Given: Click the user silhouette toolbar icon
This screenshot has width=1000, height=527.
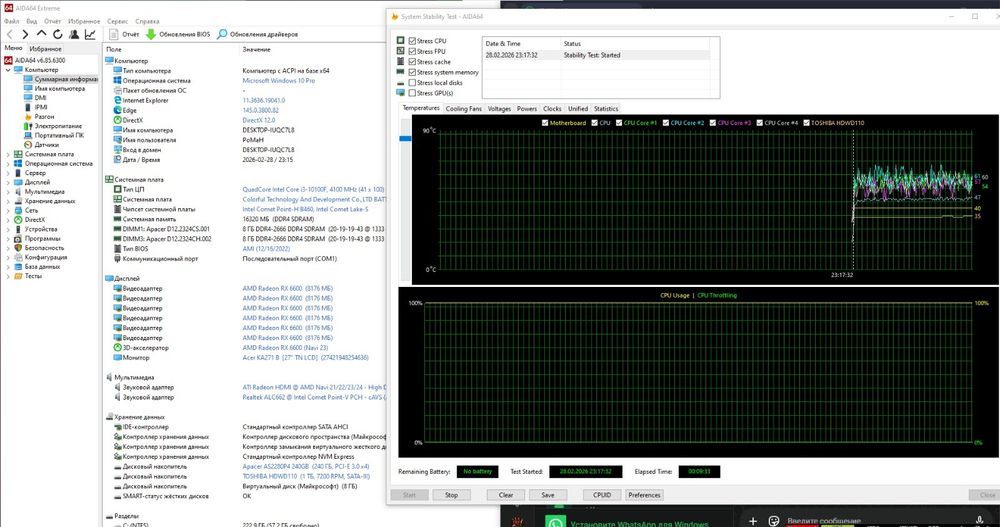Looking at the screenshot, I should (x=74, y=34).
